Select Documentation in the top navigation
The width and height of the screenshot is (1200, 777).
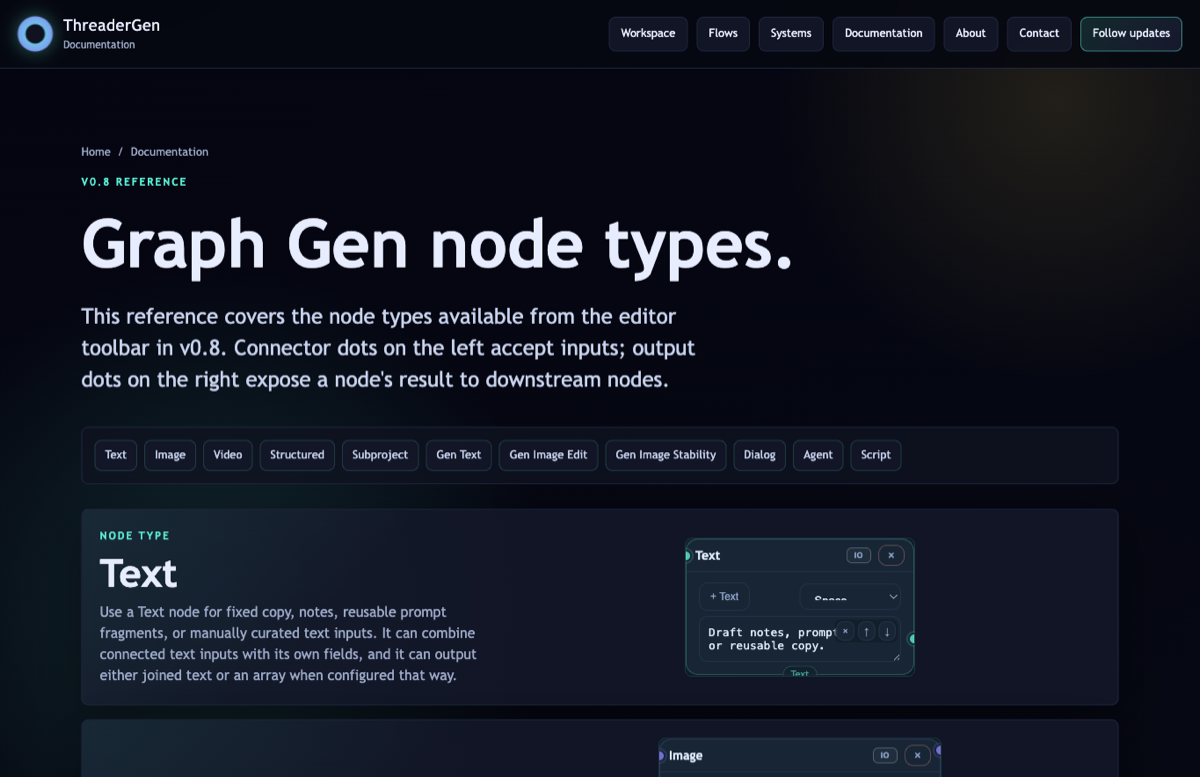point(884,33)
